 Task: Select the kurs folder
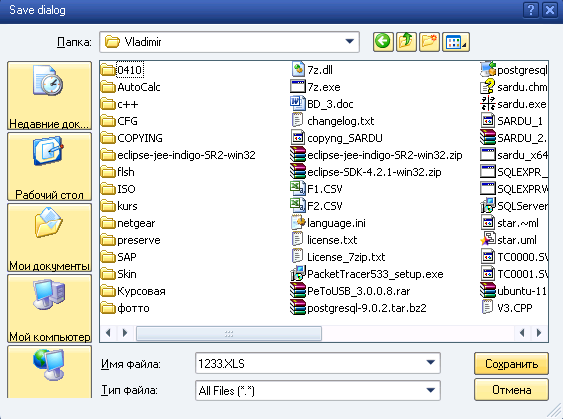point(119,206)
